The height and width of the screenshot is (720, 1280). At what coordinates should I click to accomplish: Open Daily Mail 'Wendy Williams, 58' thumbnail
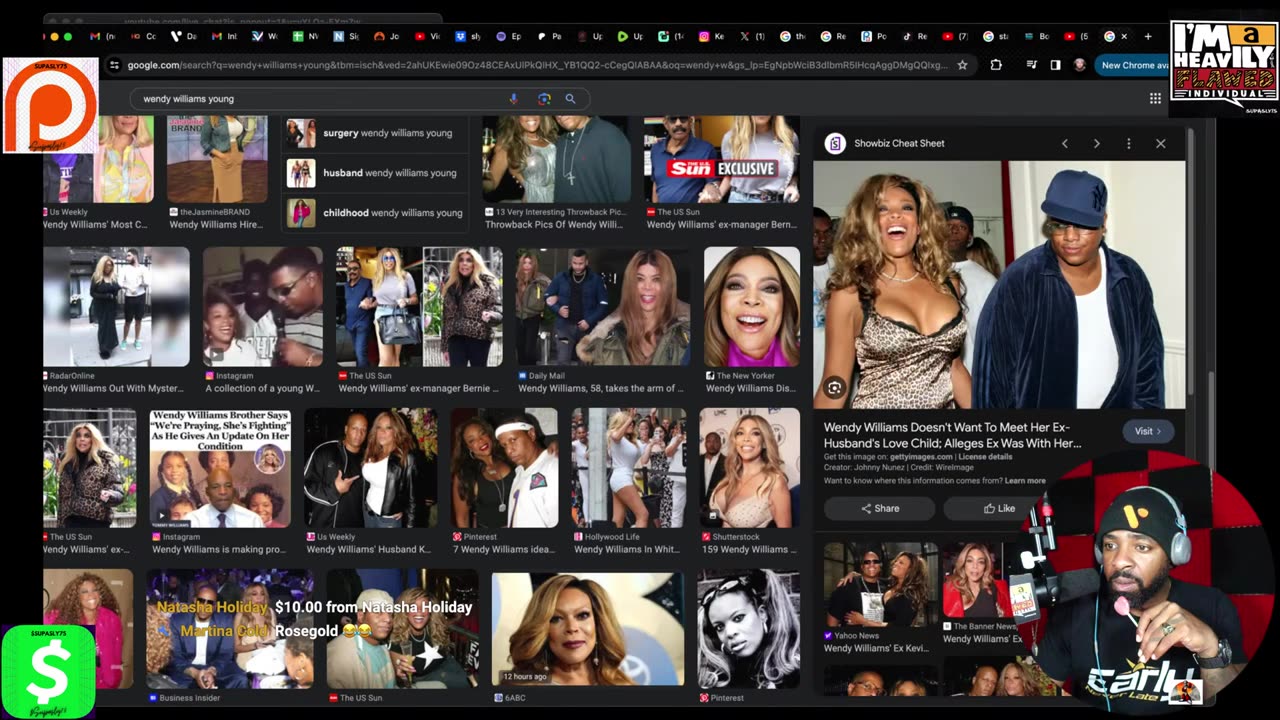point(603,306)
